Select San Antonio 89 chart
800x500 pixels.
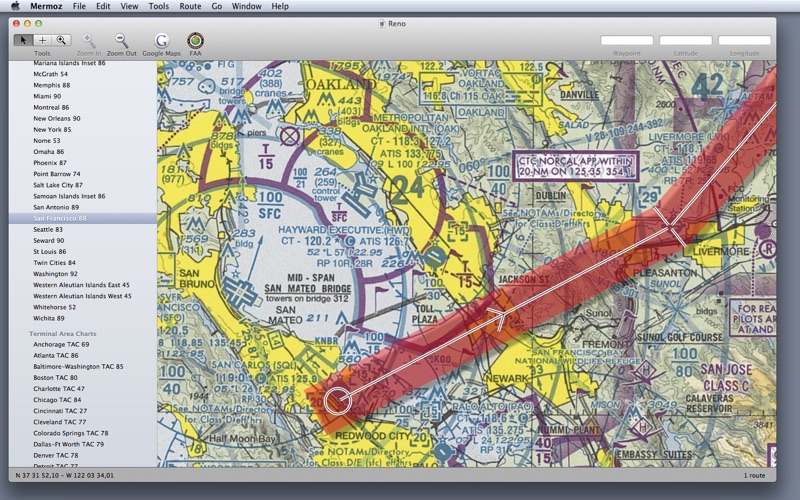coord(56,207)
